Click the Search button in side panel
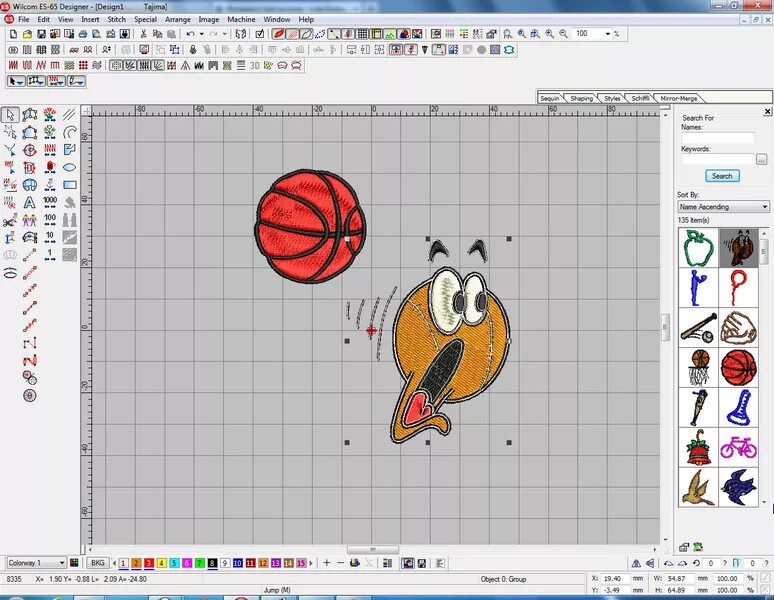This screenshot has height=600, width=774. click(722, 176)
